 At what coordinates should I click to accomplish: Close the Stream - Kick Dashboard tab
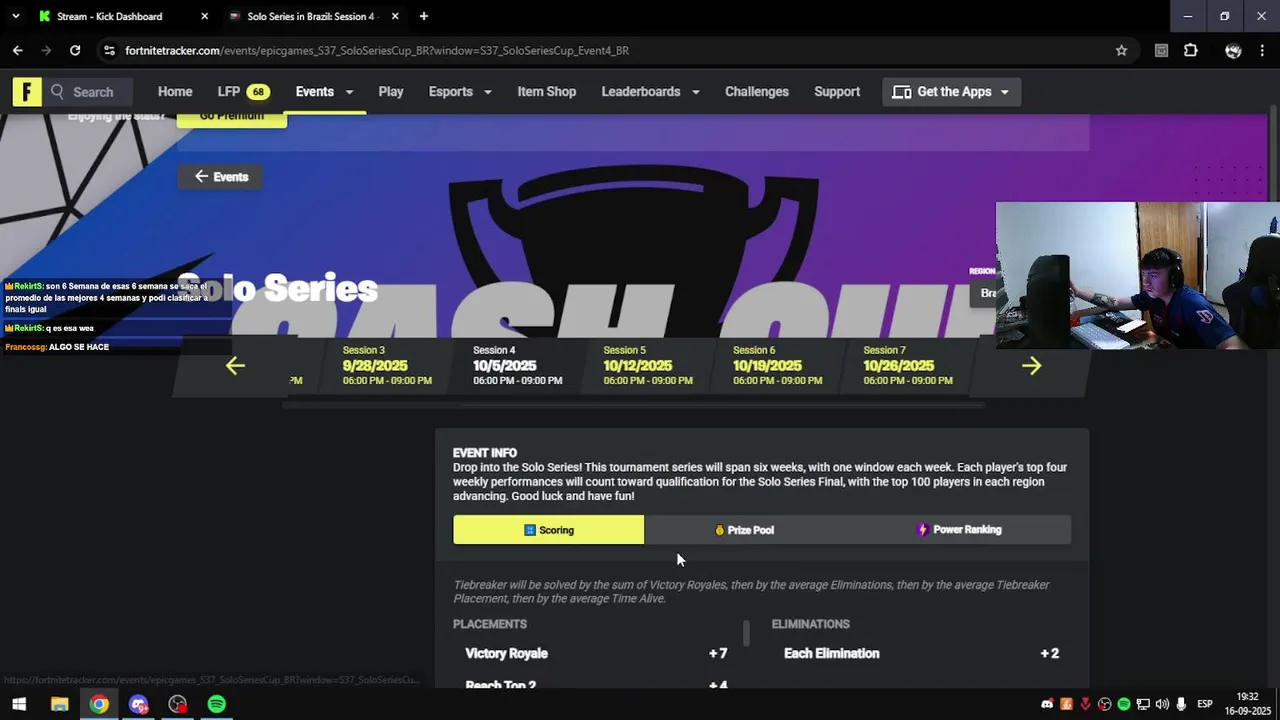coord(205,16)
